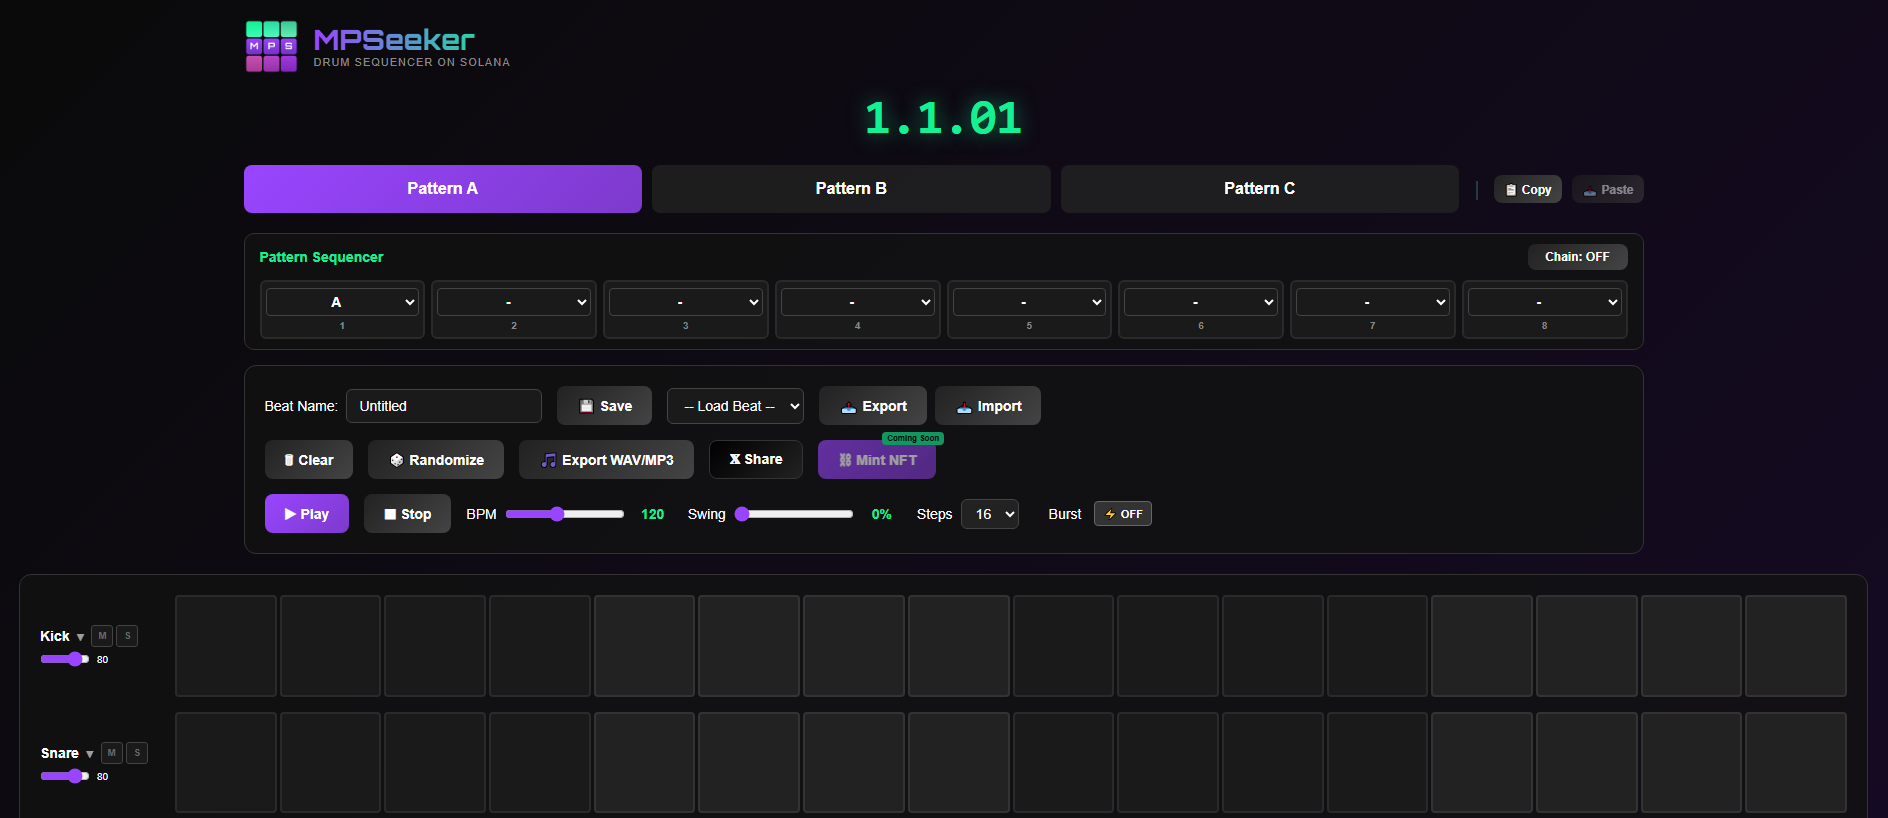Viewport: 1888px width, 818px height.
Task: Switch to Pattern C tab
Action: (1260, 189)
